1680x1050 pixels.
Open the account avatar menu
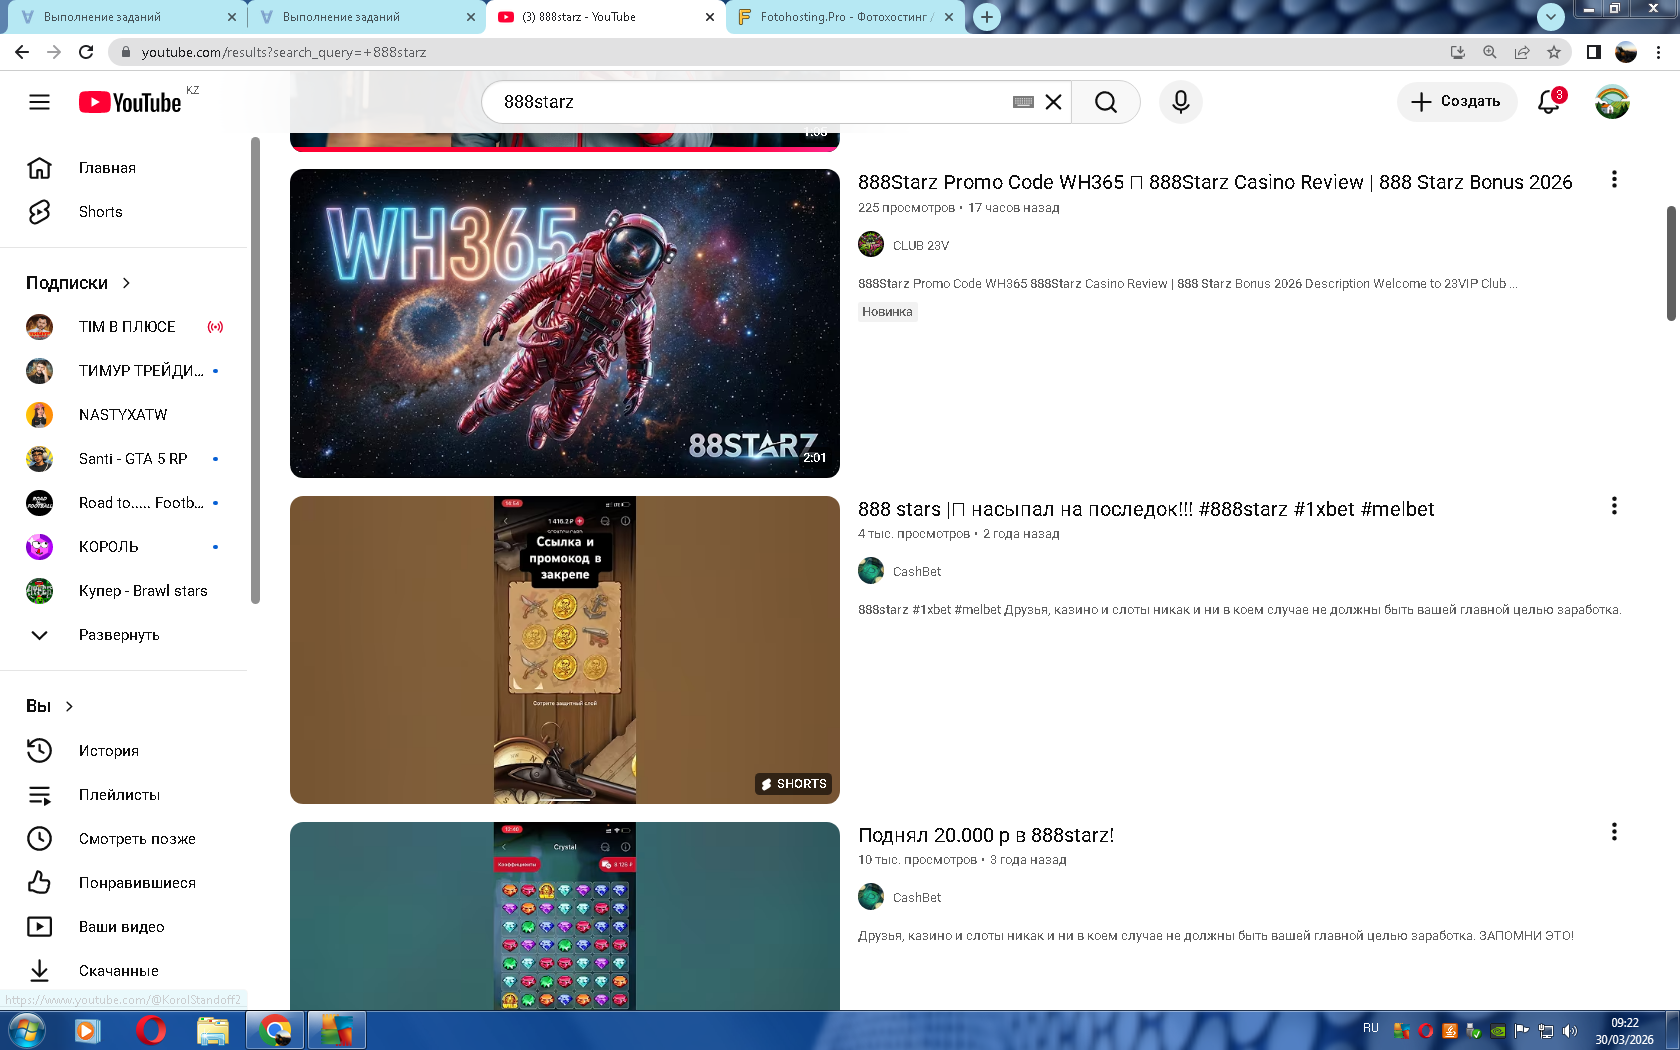[1612, 102]
